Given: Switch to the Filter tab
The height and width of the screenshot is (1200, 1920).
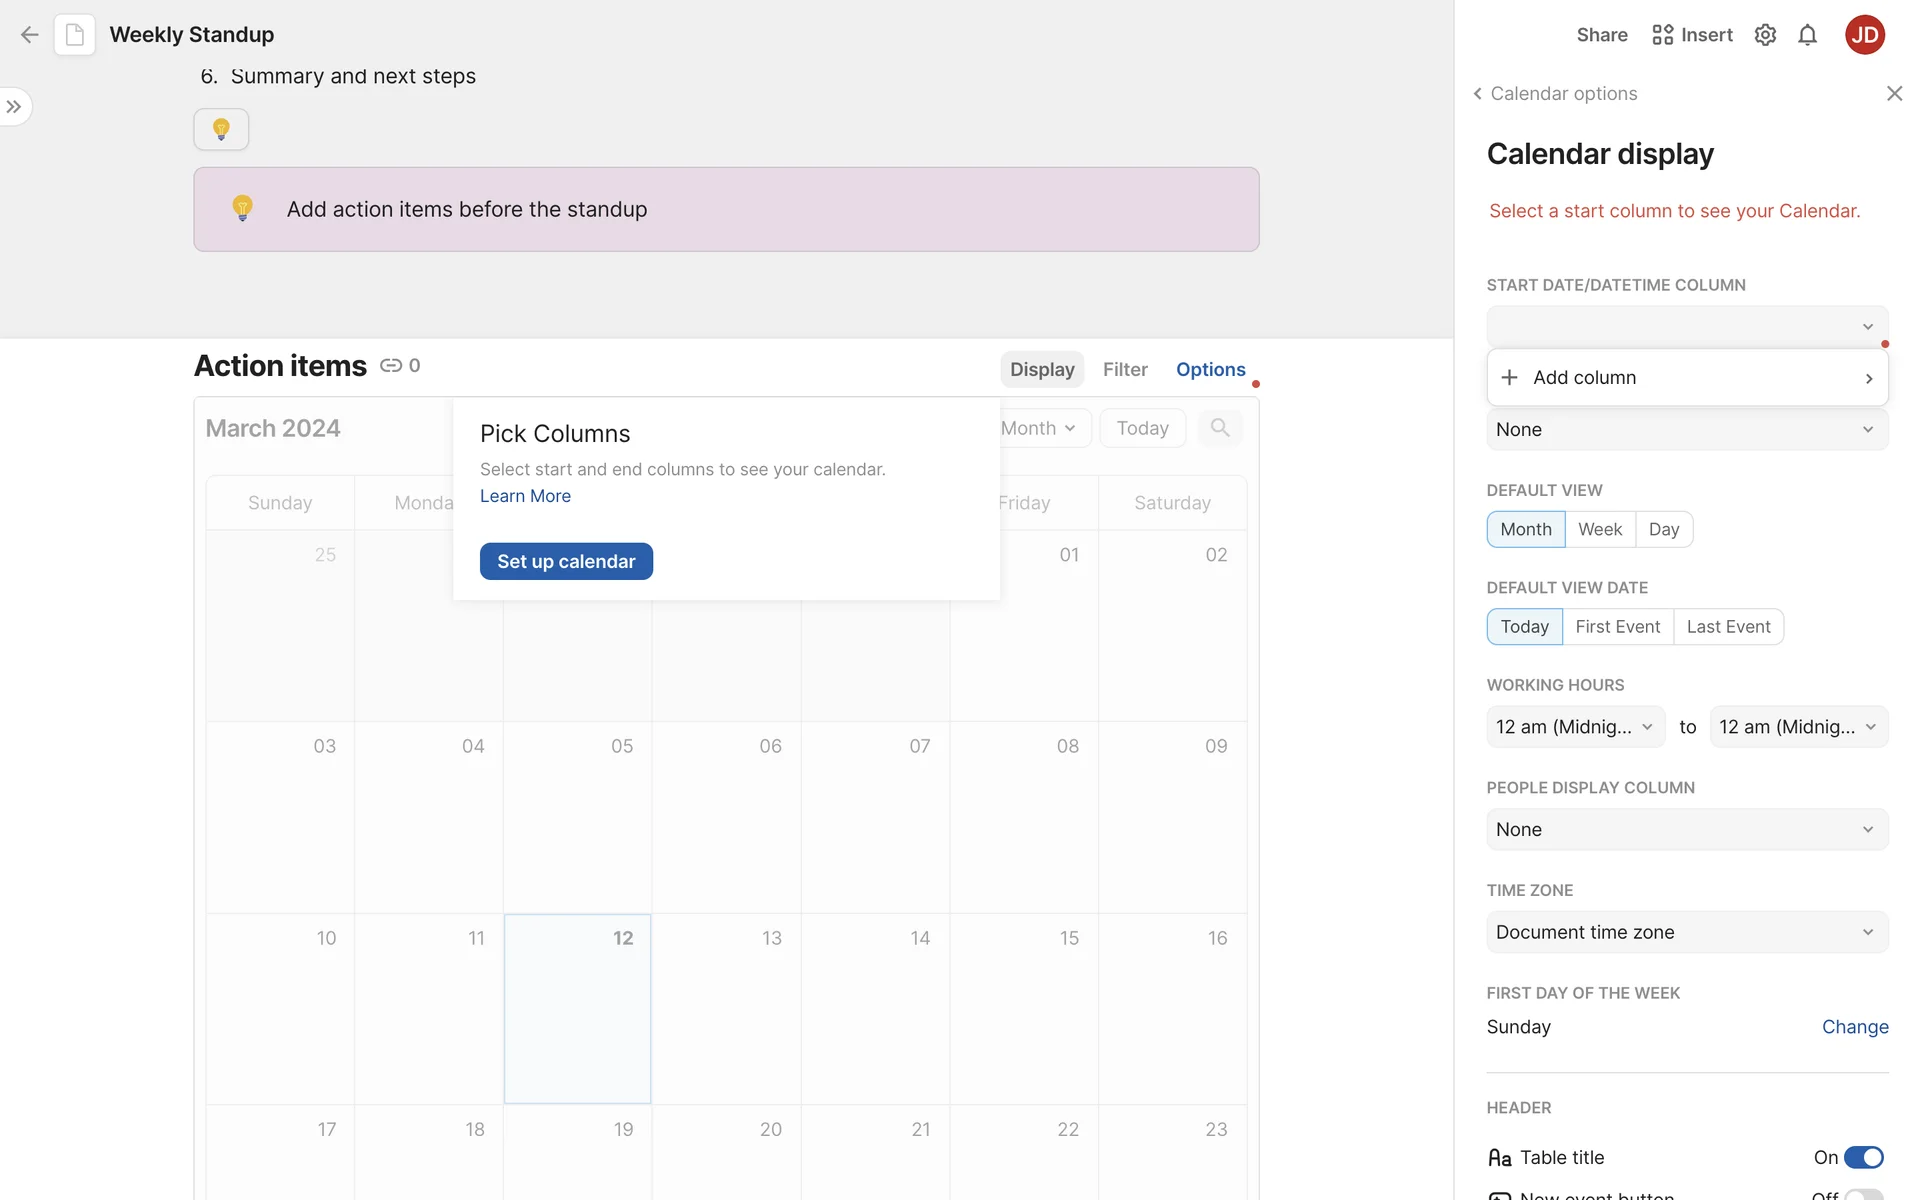Looking at the screenshot, I should (x=1125, y=370).
